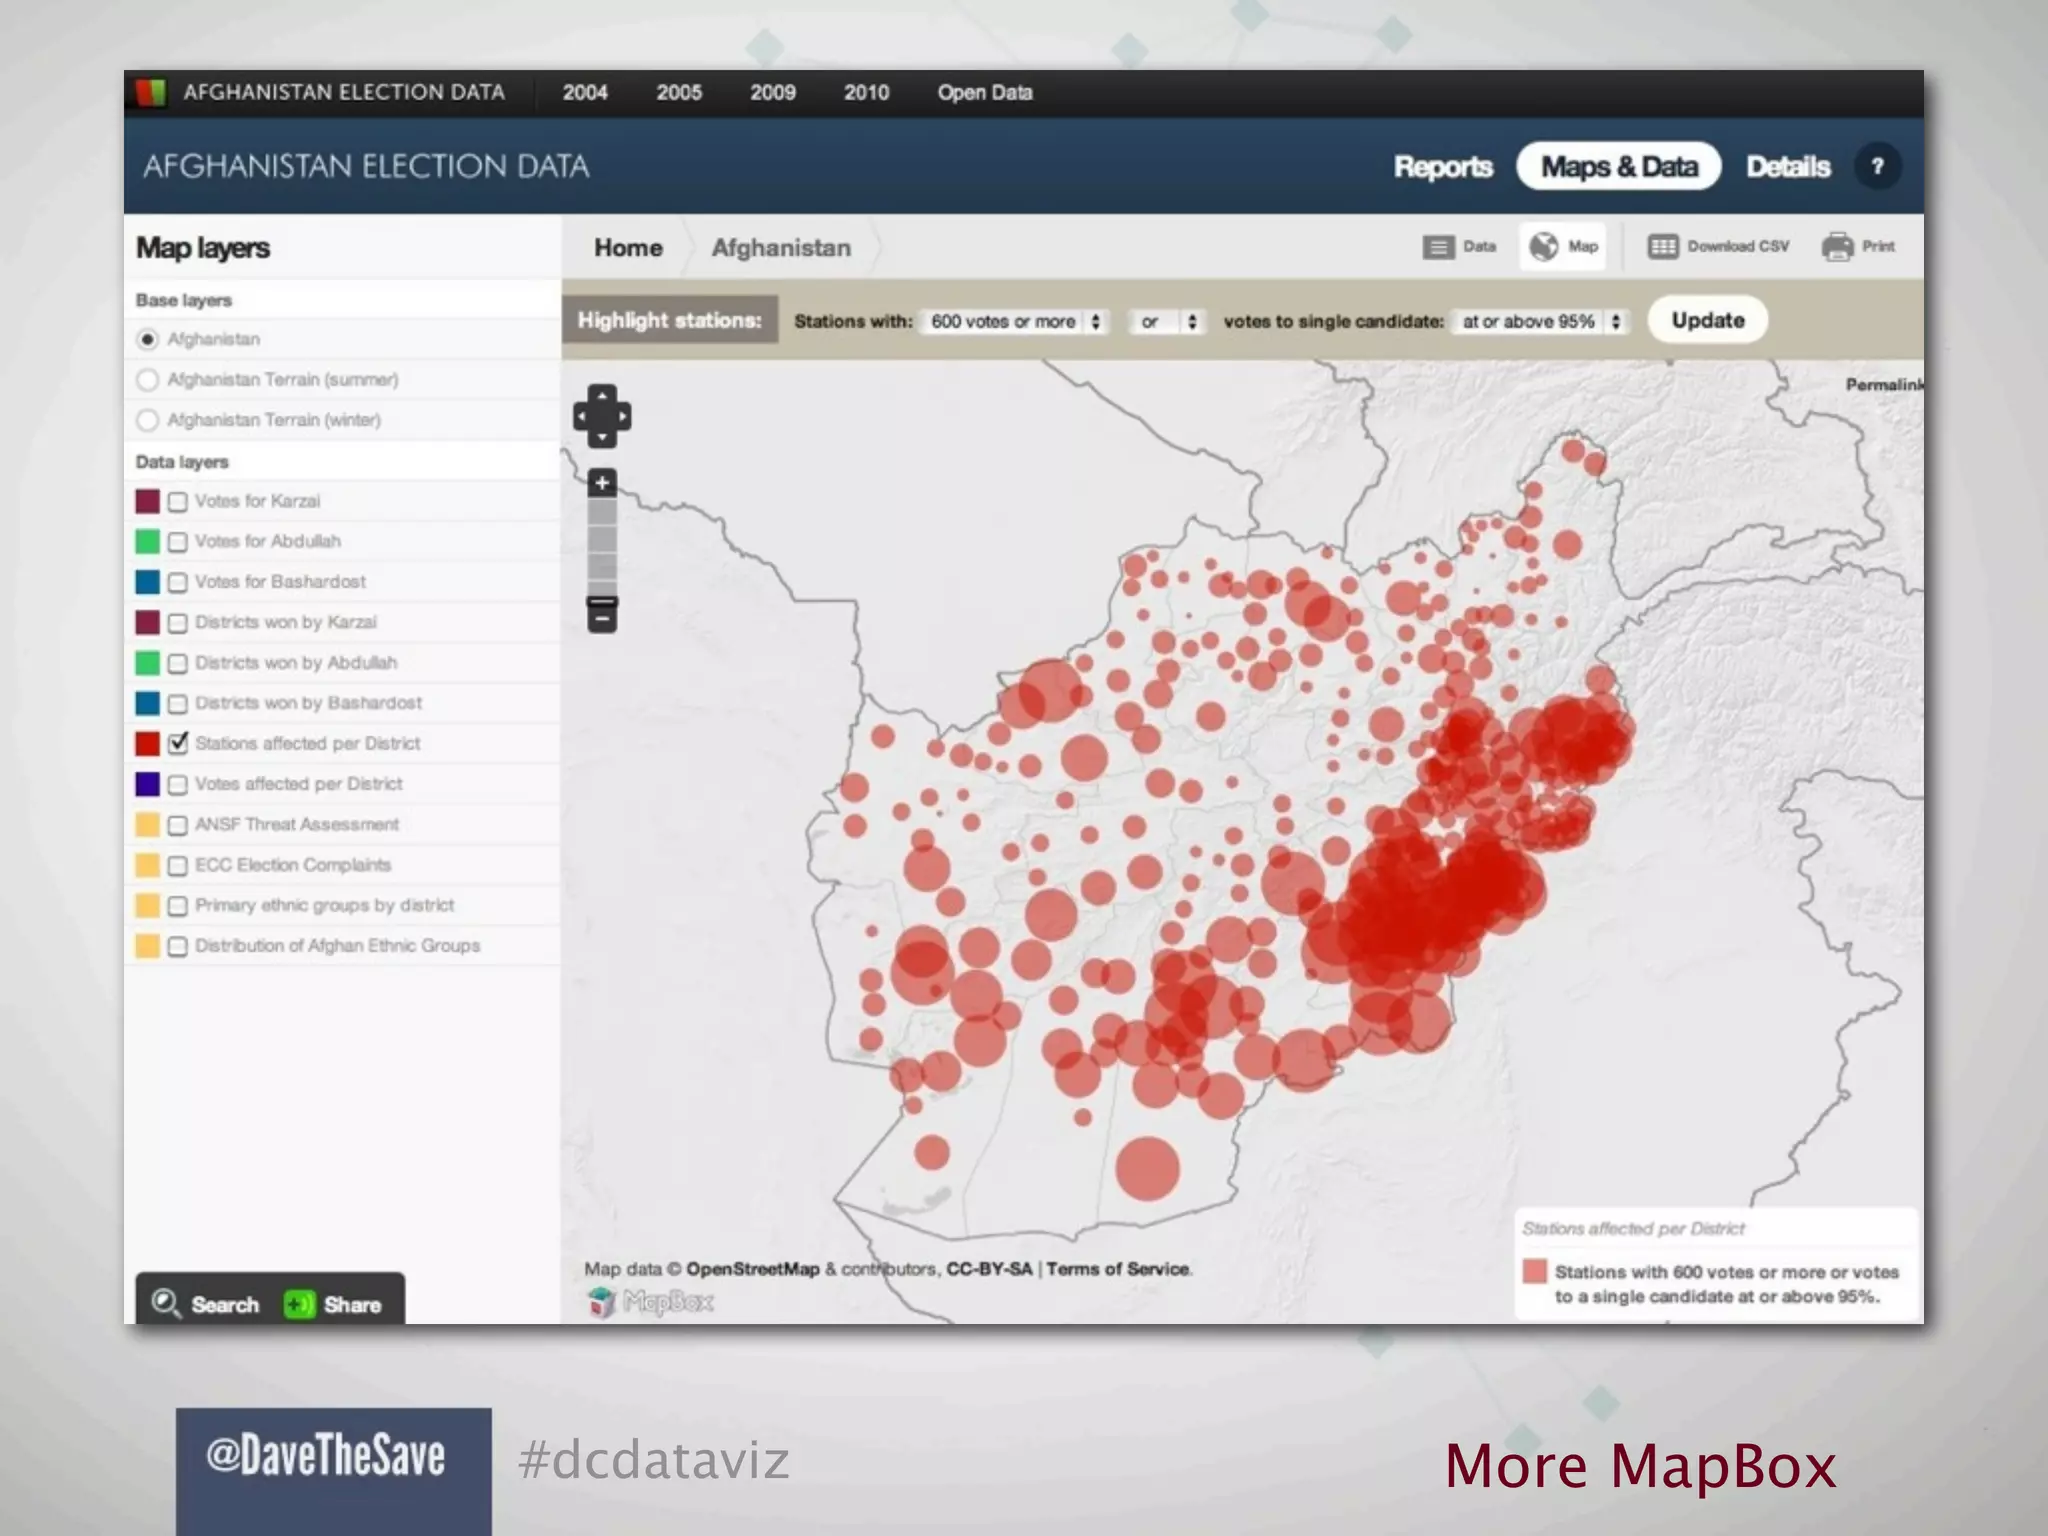
Task: Click the map zoom slider track
Action: (x=602, y=546)
